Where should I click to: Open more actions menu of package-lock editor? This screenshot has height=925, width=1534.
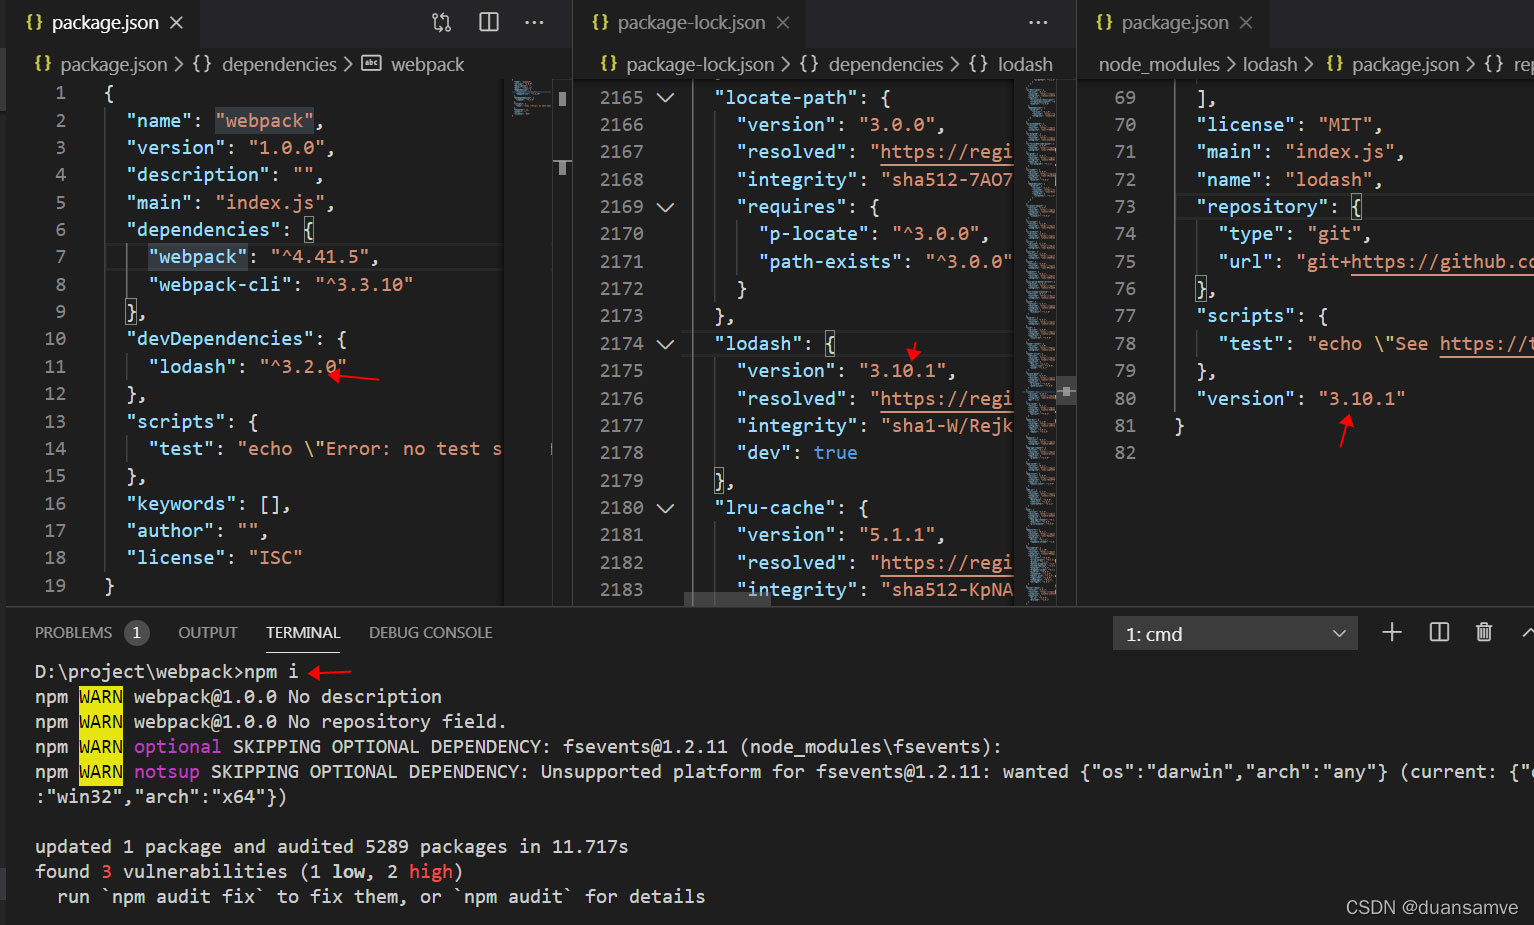tap(1039, 22)
